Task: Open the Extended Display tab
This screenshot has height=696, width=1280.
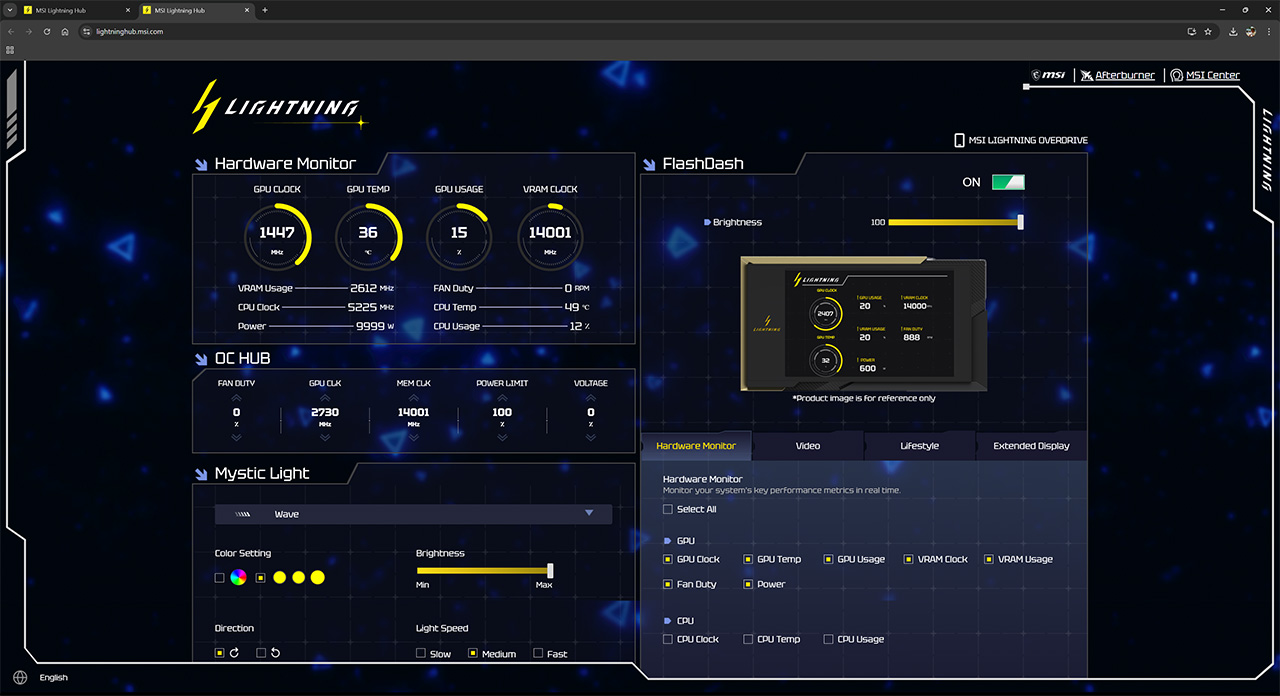Action: [x=1031, y=446]
